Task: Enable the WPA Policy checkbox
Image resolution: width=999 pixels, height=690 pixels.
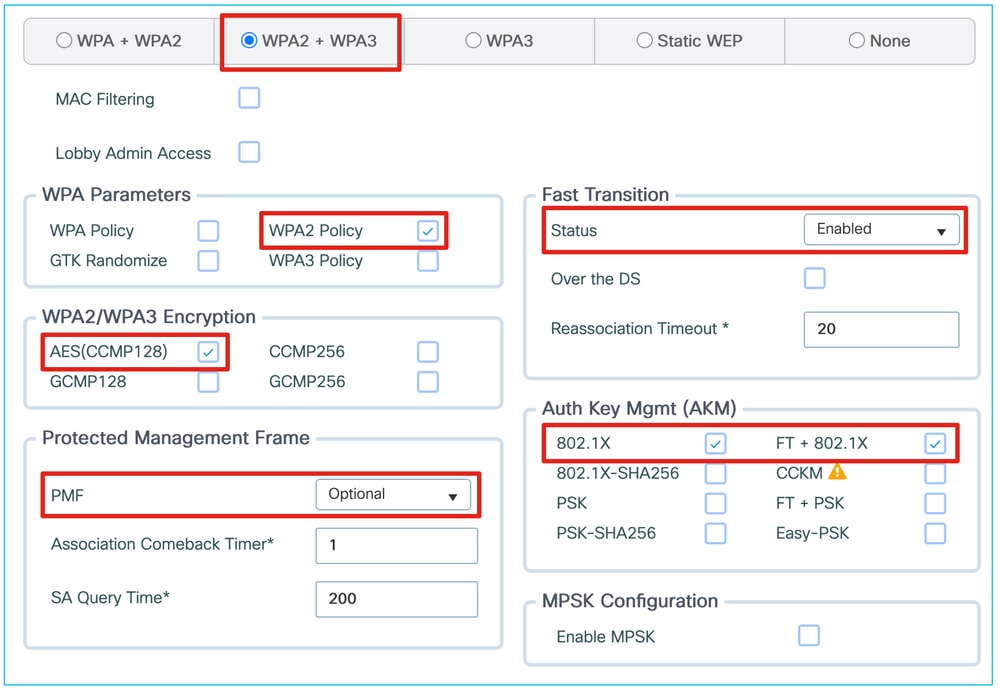Action: tap(208, 231)
